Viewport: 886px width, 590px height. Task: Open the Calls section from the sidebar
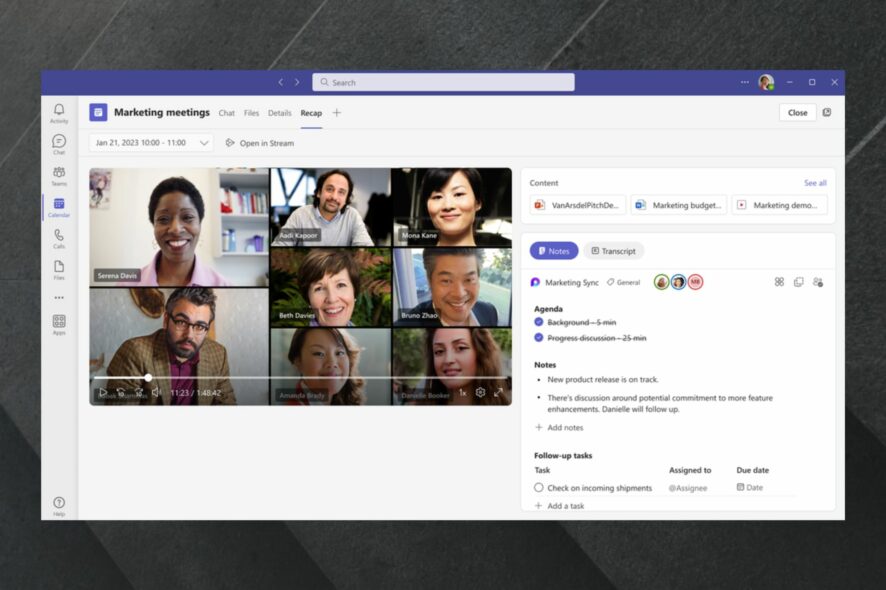click(59, 234)
